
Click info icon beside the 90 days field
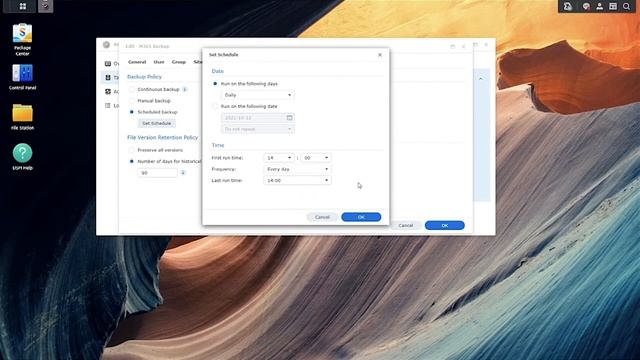183,173
